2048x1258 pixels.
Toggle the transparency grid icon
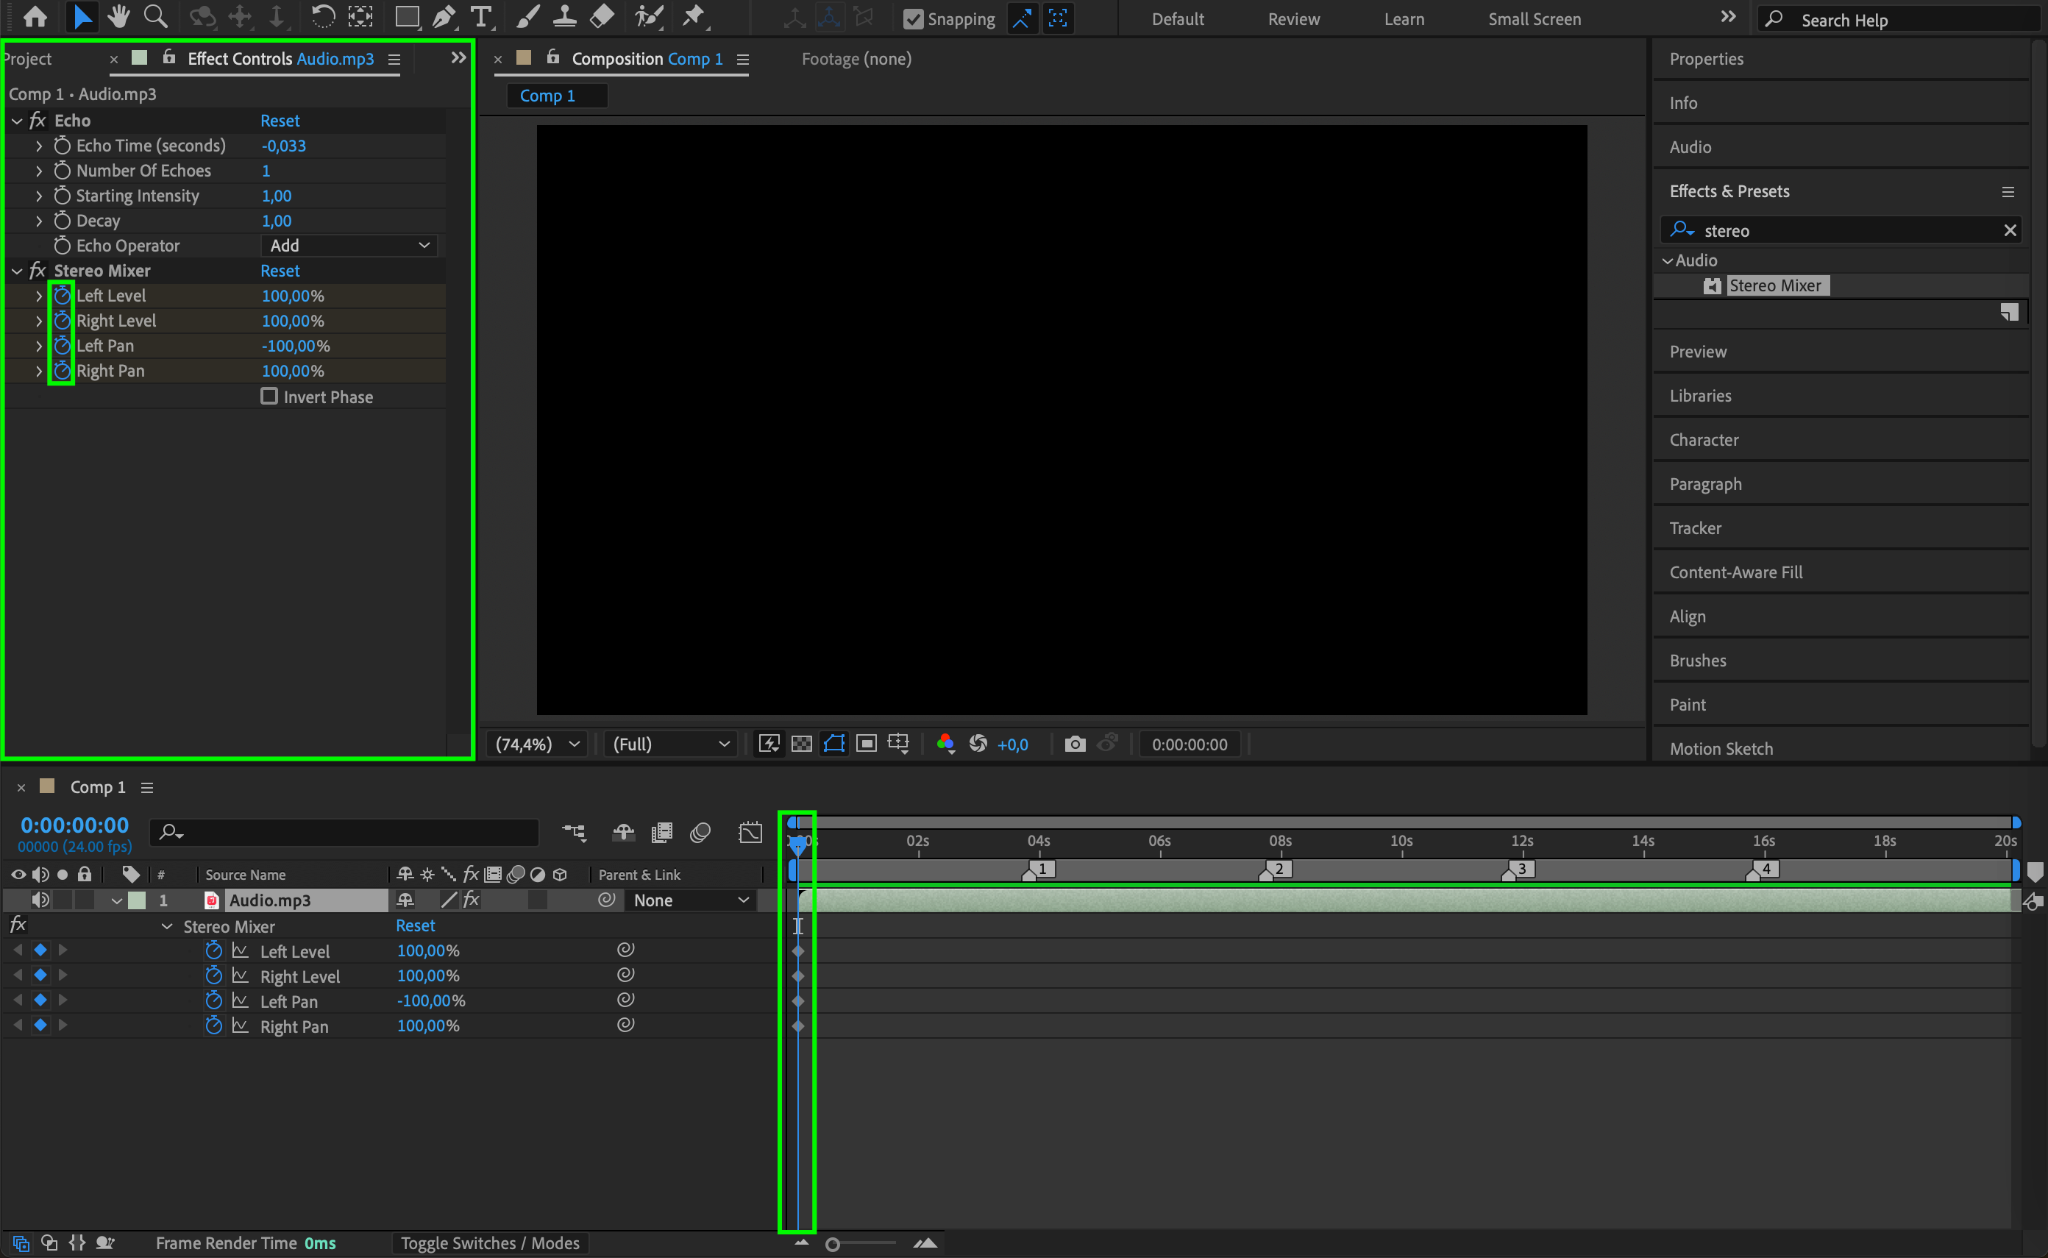pos(801,744)
